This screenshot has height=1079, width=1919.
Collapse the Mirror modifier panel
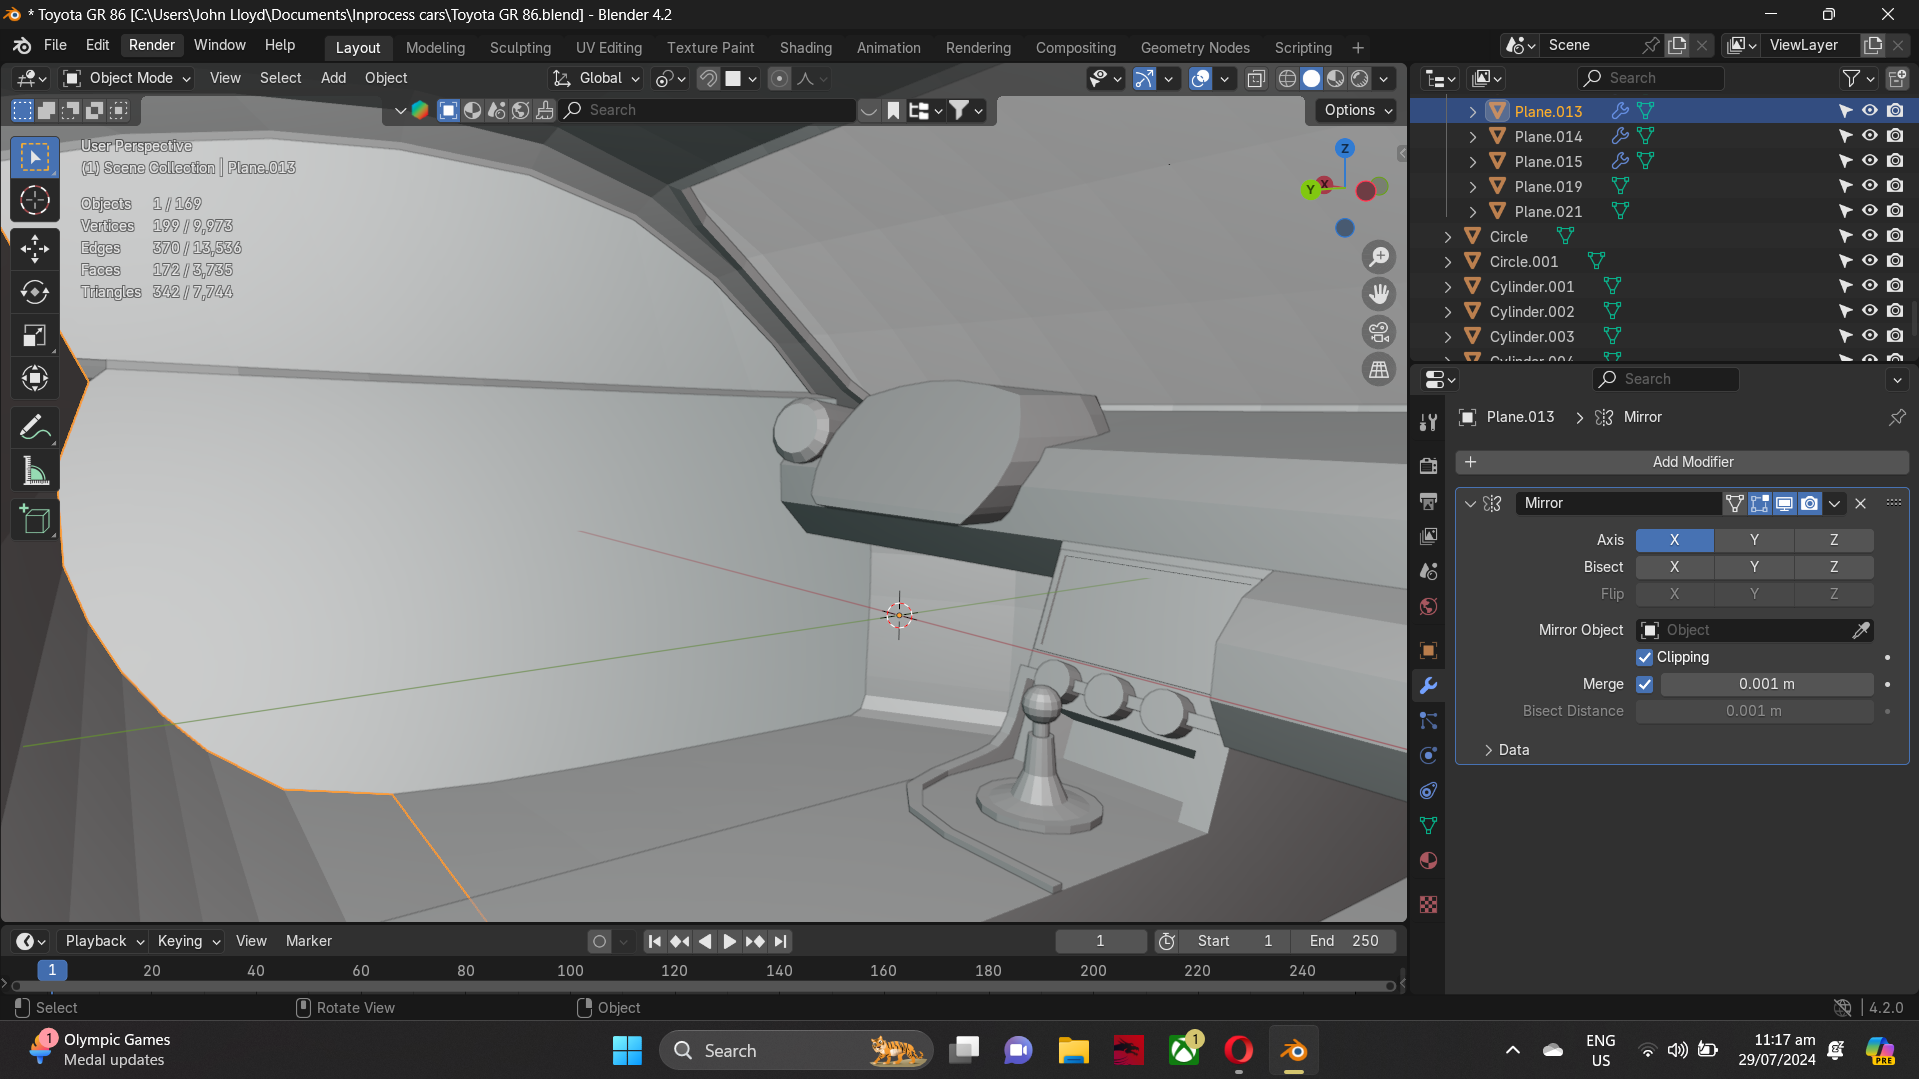point(1470,503)
